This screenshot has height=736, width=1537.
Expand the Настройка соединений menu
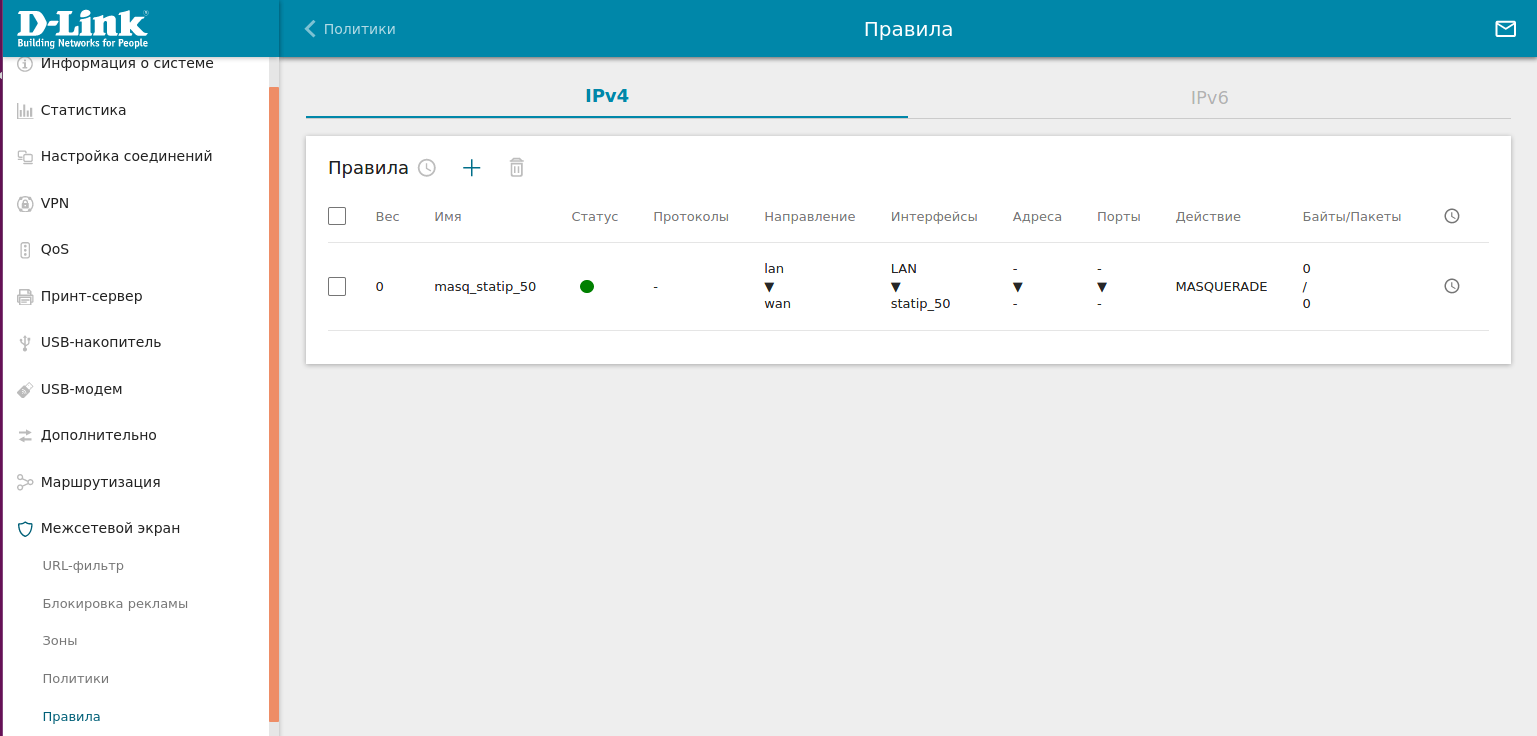click(126, 156)
